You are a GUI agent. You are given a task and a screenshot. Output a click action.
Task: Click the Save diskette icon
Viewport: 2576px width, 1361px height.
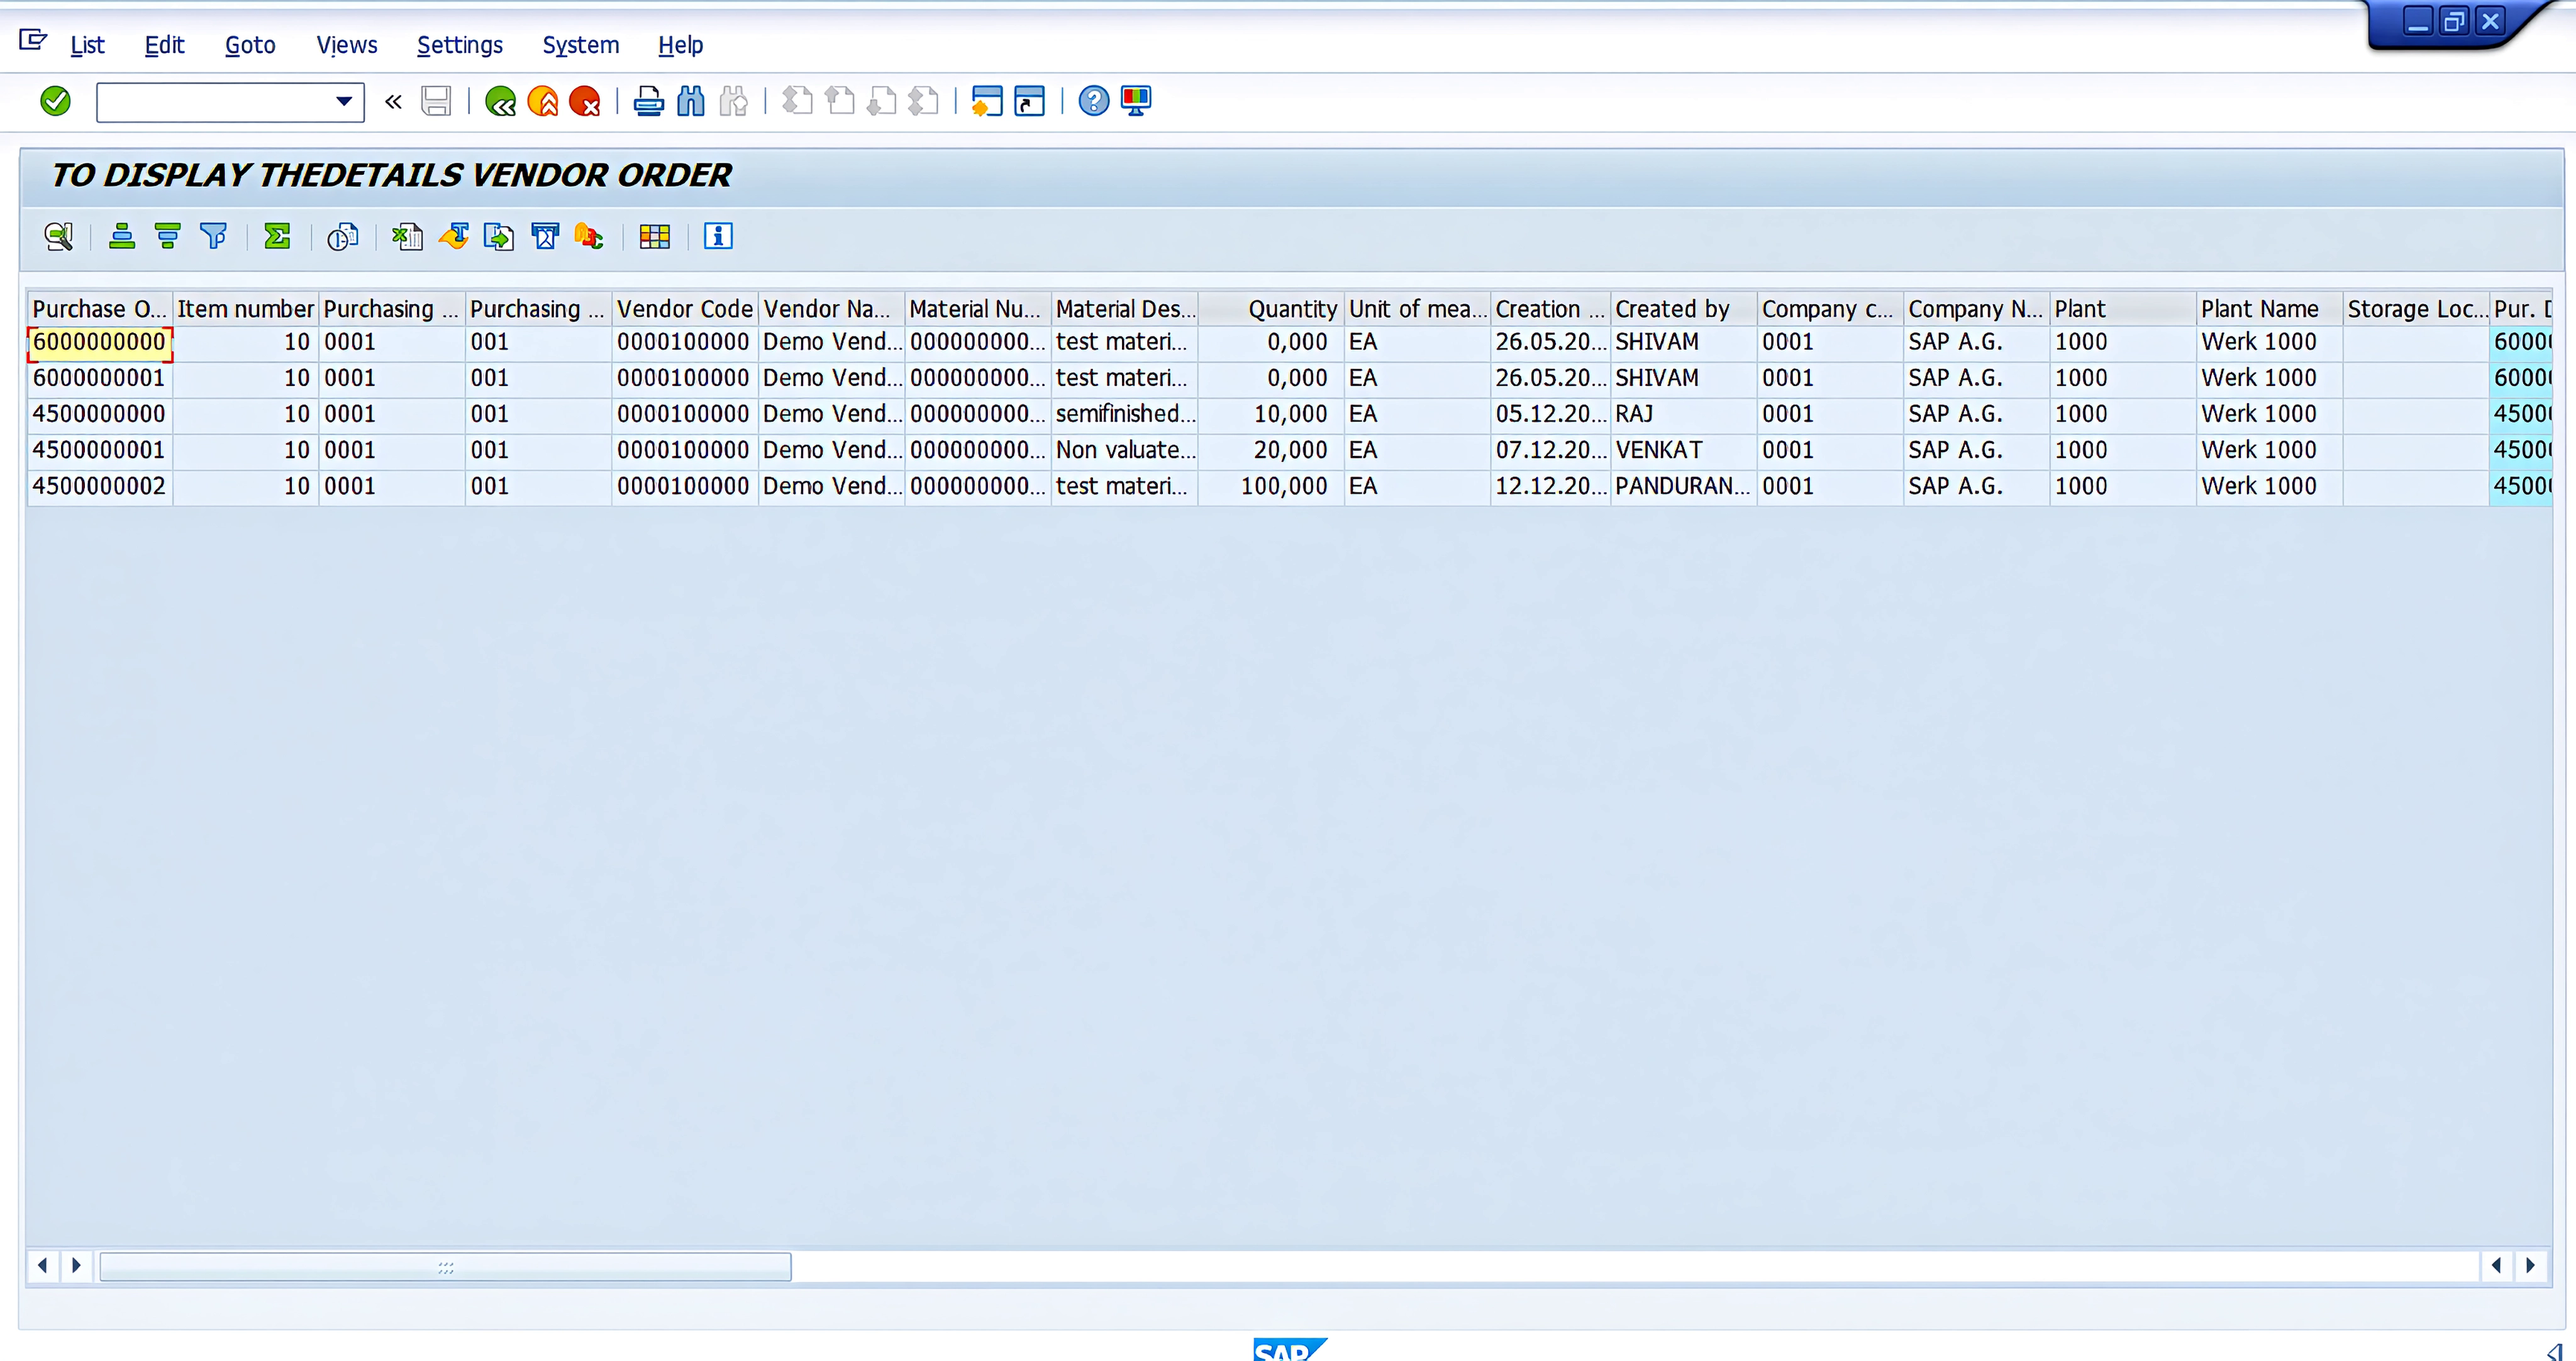(x=436, y=101)
